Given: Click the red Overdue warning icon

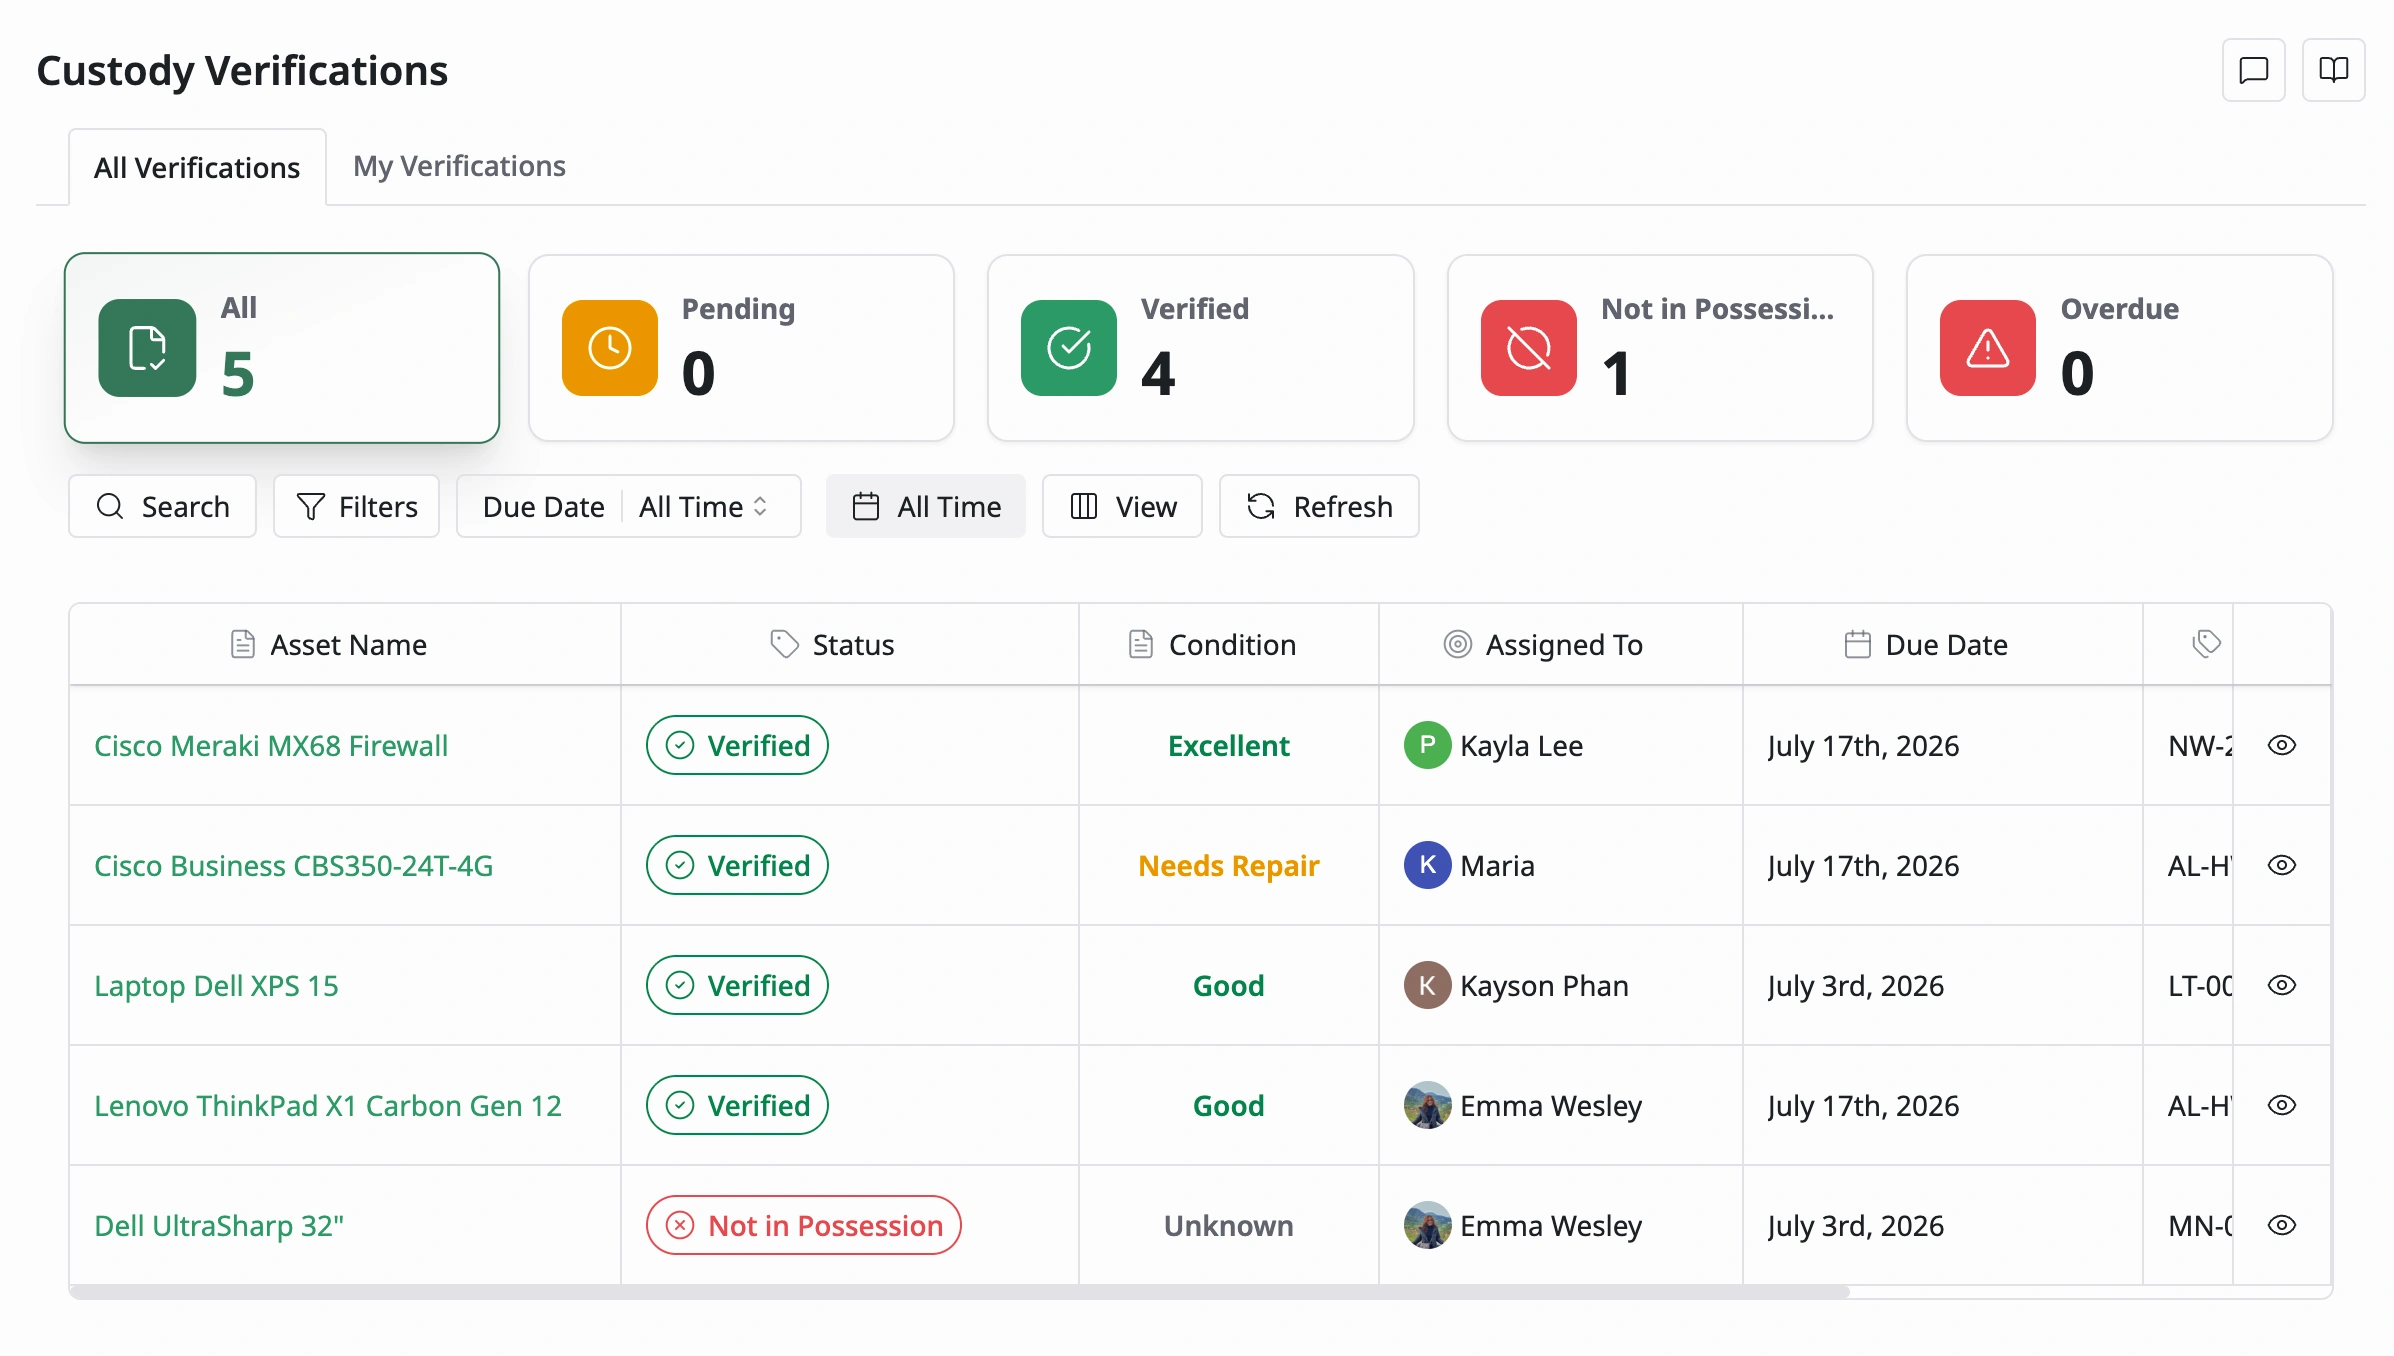Looking at the screenshot, I should [x=1988, y=348].
